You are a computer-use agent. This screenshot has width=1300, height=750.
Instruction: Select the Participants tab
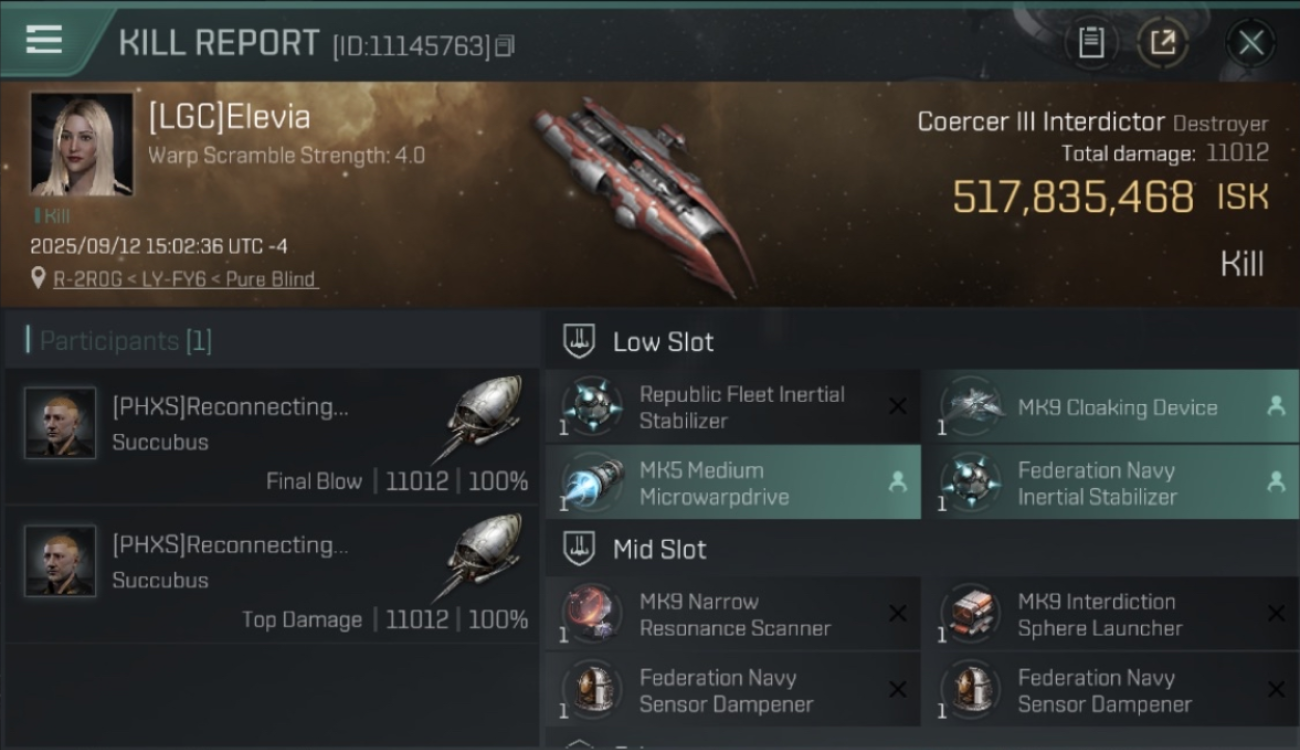click(125, 341)
